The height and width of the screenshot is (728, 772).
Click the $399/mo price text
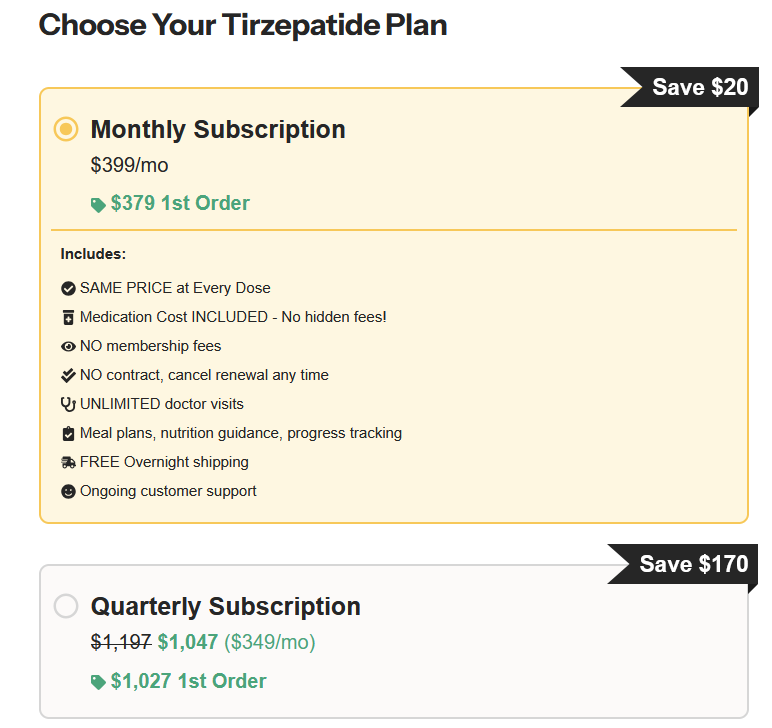[x=130, y=165]
